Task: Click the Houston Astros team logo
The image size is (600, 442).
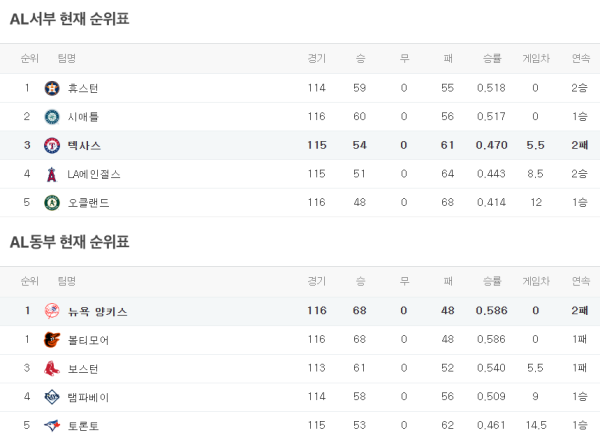Action: 52,88
